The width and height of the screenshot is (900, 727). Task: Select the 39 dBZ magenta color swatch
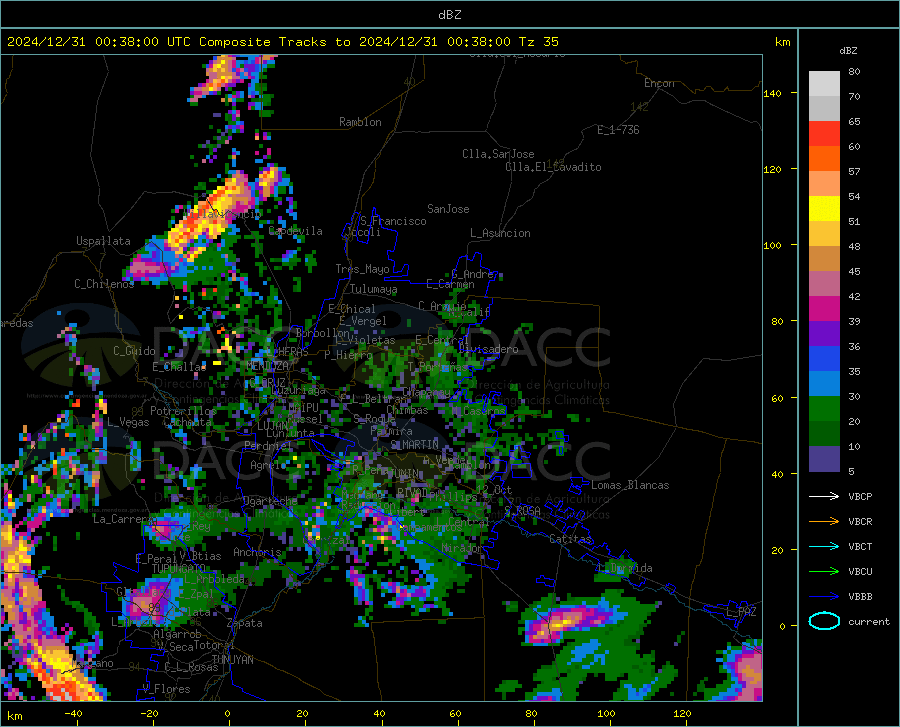pyautogui.click(x=824, y=308)
